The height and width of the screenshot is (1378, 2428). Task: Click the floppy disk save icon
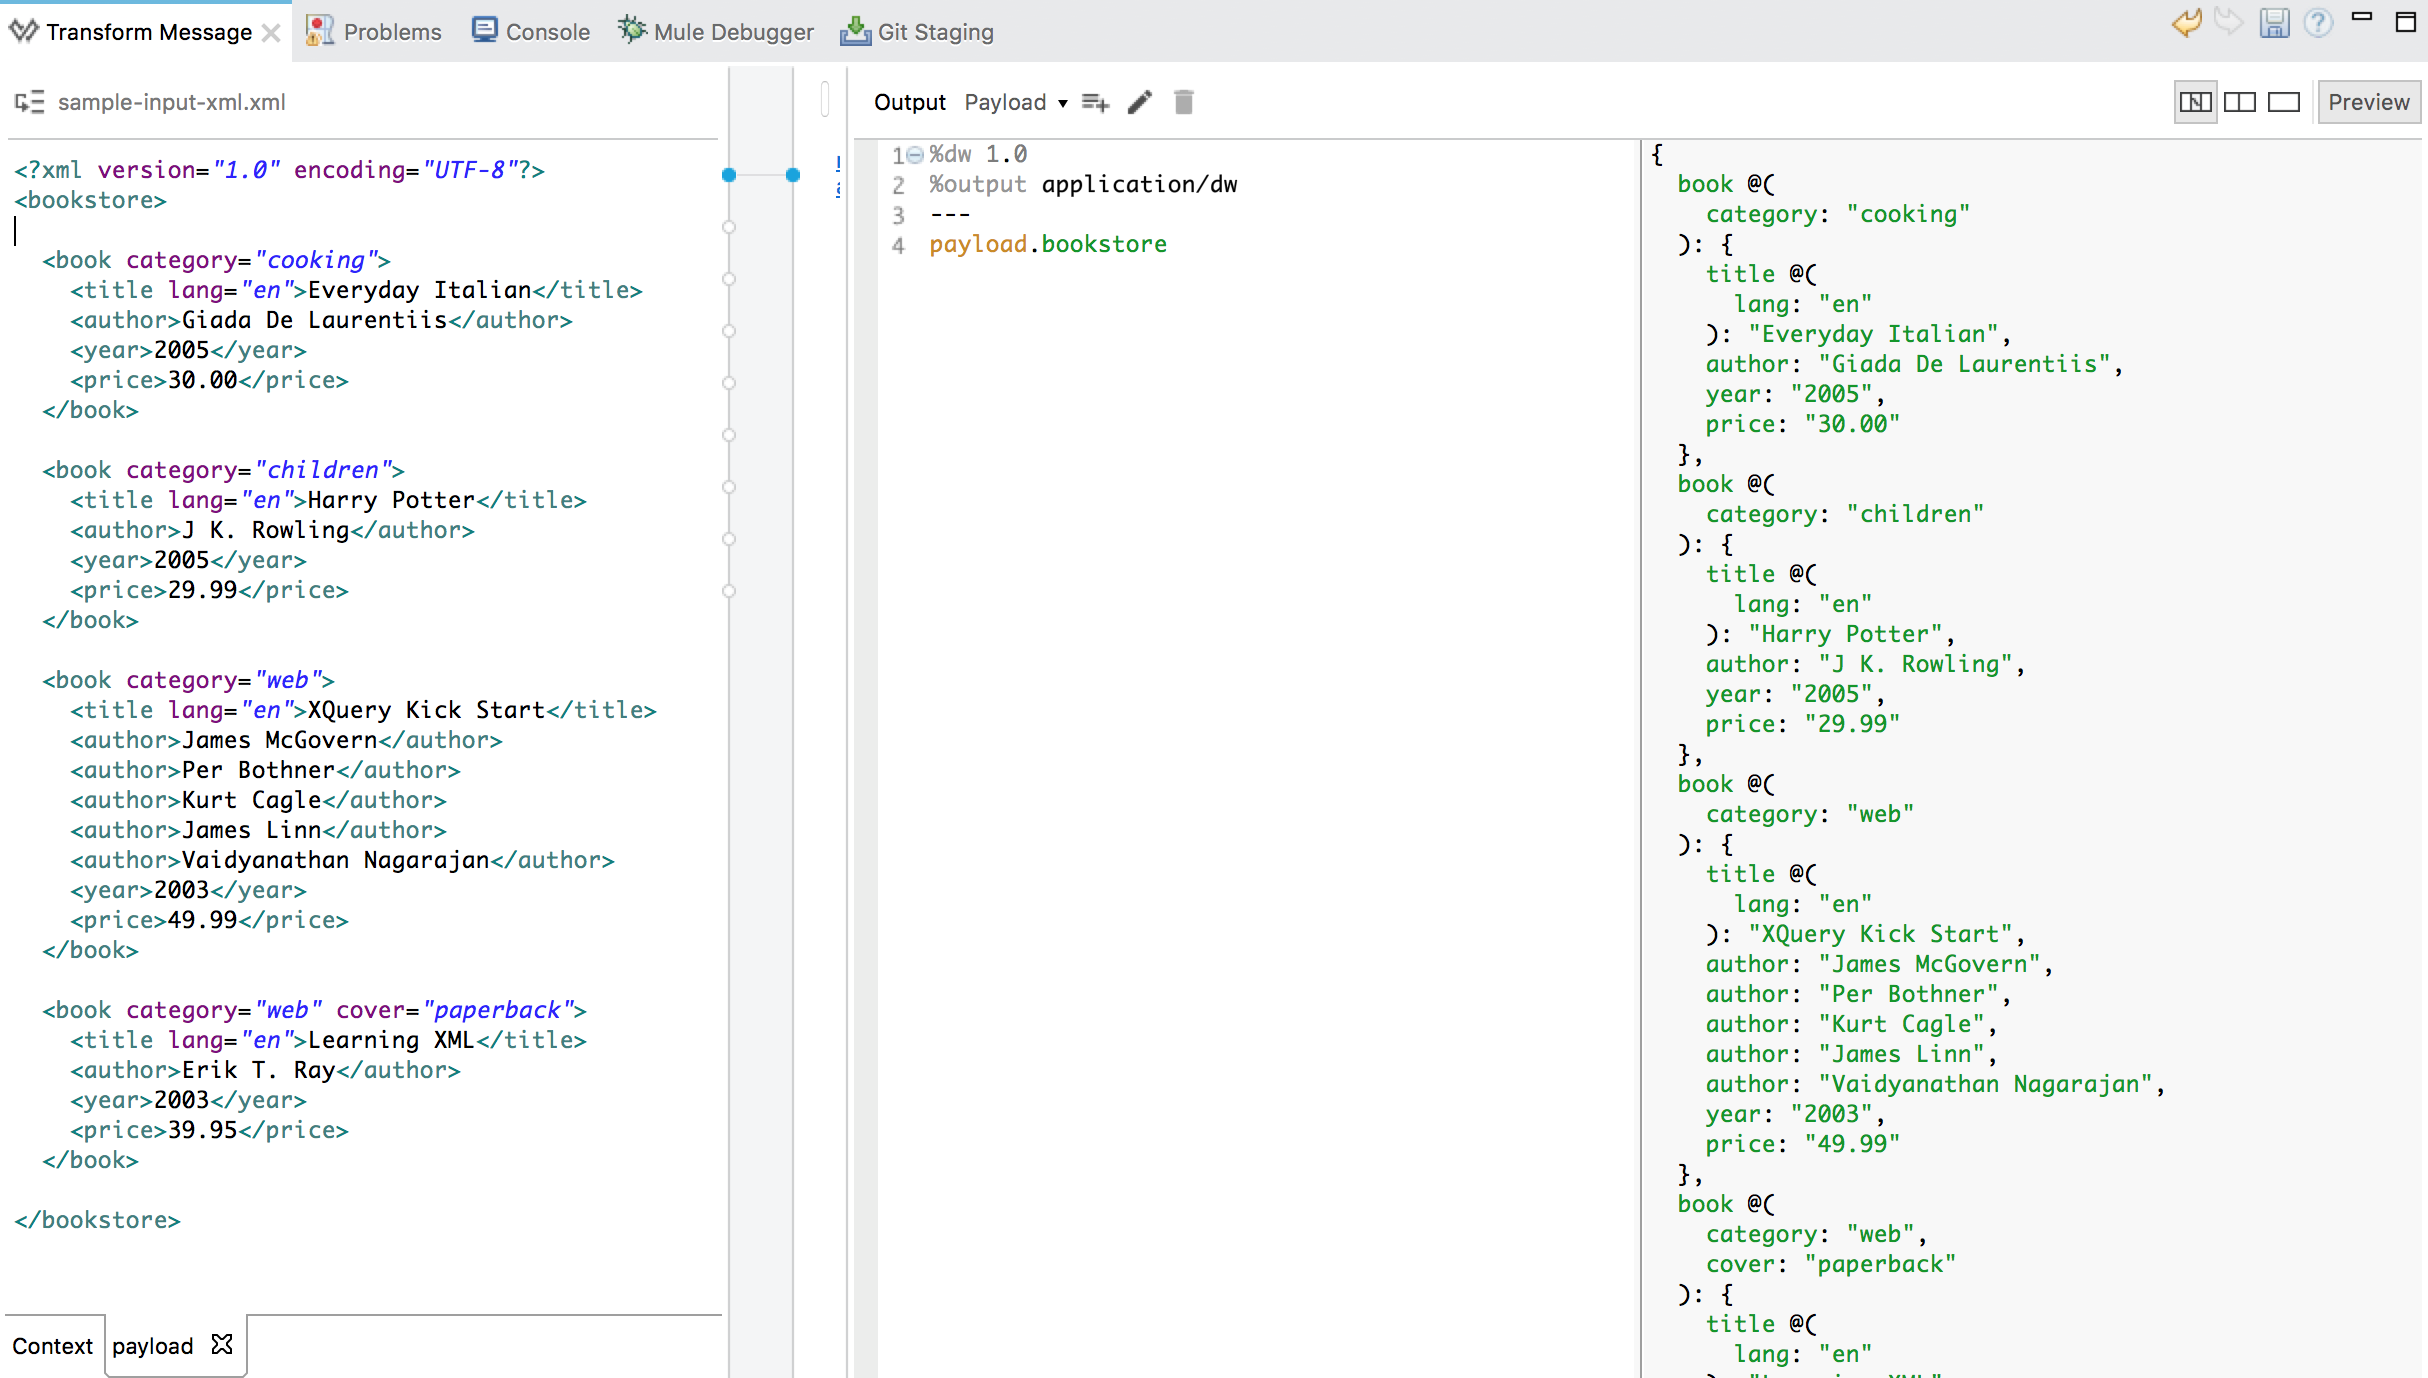point(2274,24)
